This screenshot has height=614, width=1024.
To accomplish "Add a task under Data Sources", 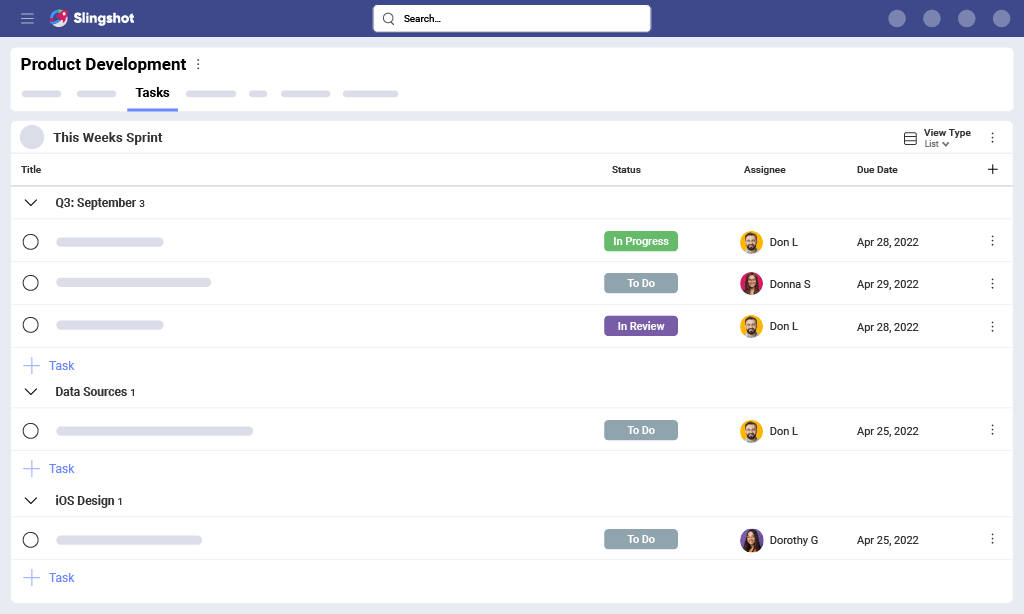I will [x=49, y=469].
